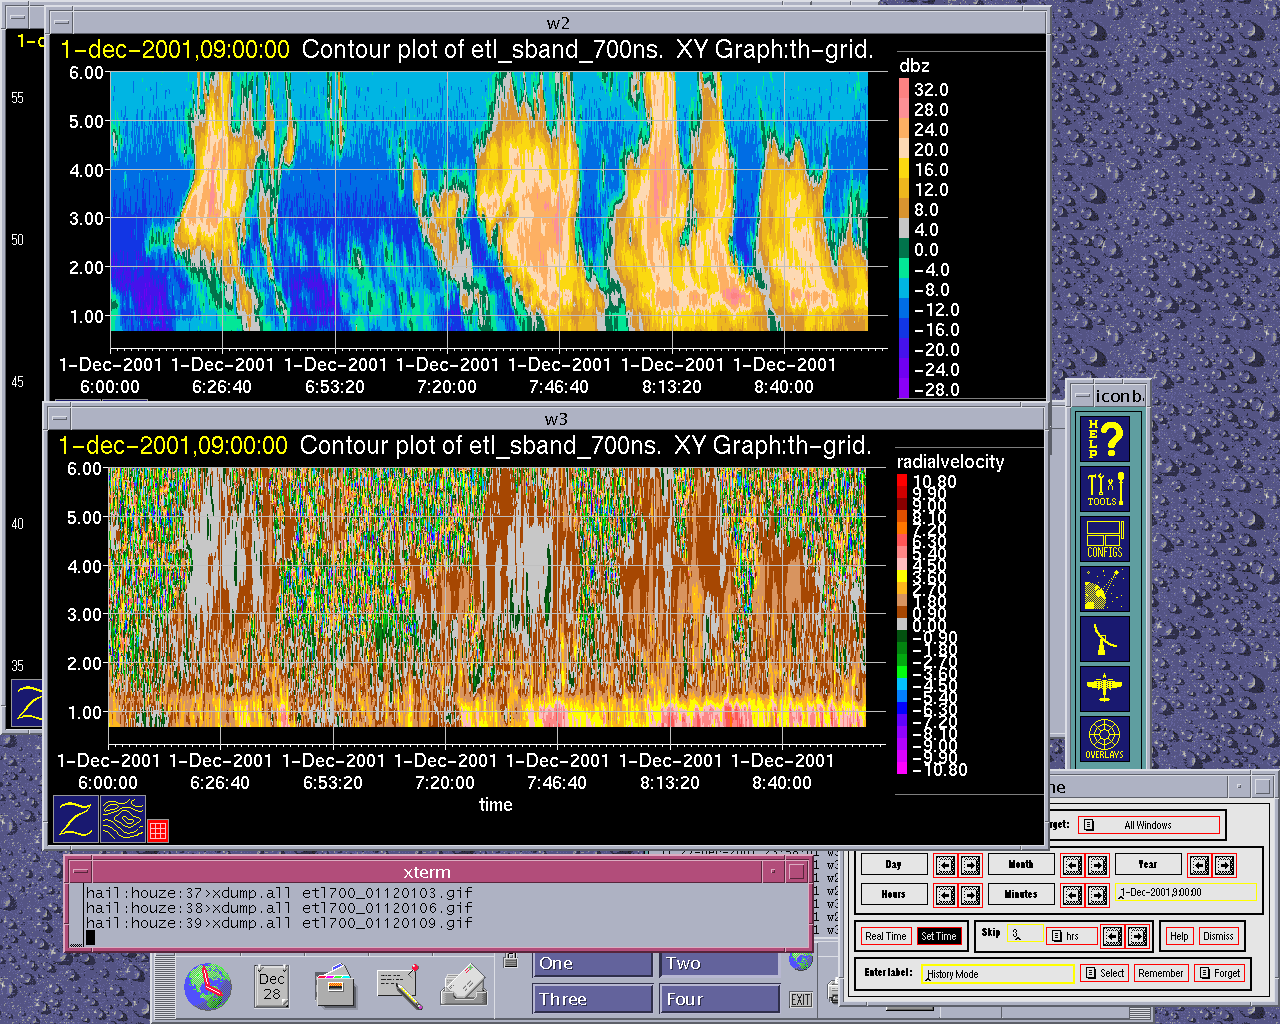The image size is (1280, 1024).
Task: Step the Hours value forward
Action: pyautogui.click(x=970, y=895)
